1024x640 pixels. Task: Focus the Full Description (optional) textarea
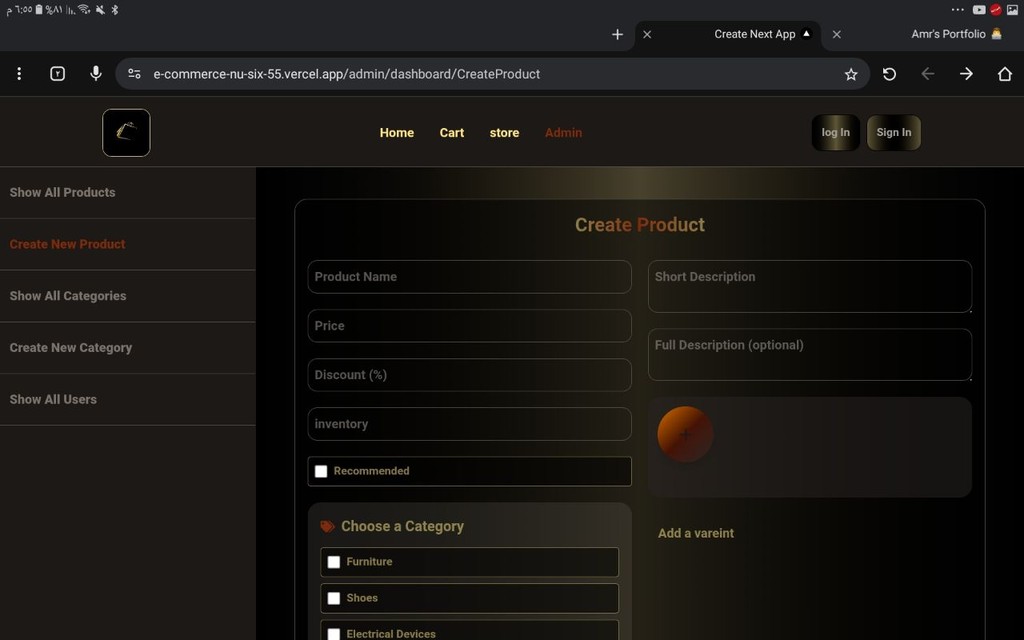810,355
